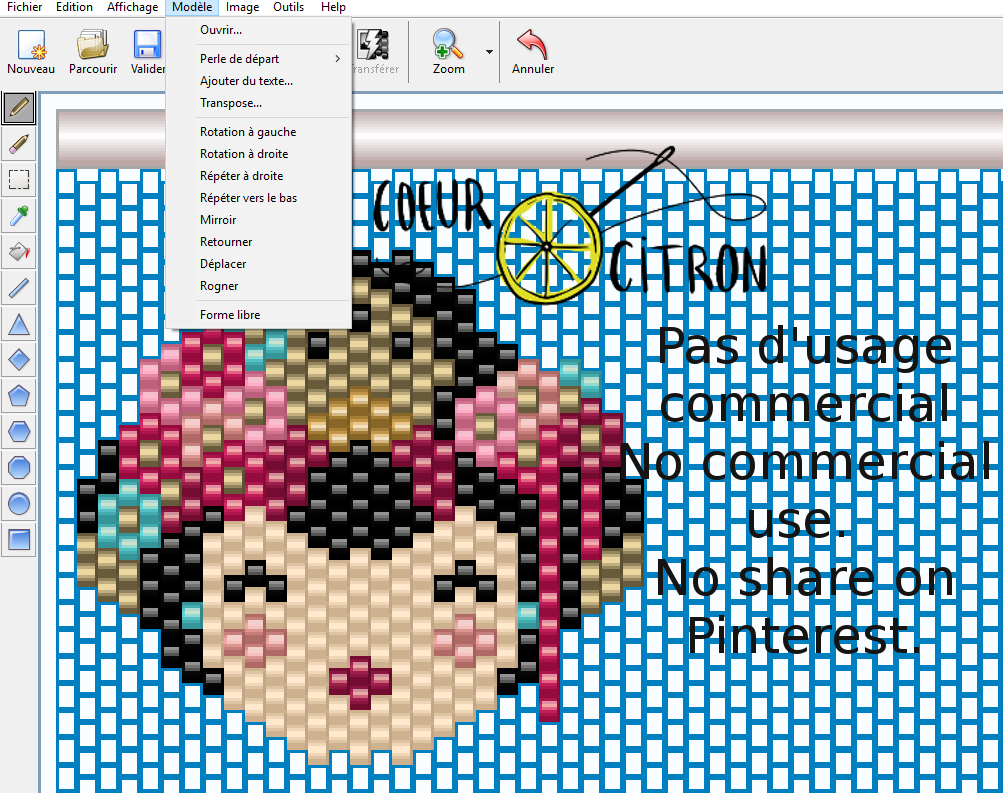This screenshot has width=1003, height=793.
Task: Select the pencil drawing tool
Action: tap(19, 107)
